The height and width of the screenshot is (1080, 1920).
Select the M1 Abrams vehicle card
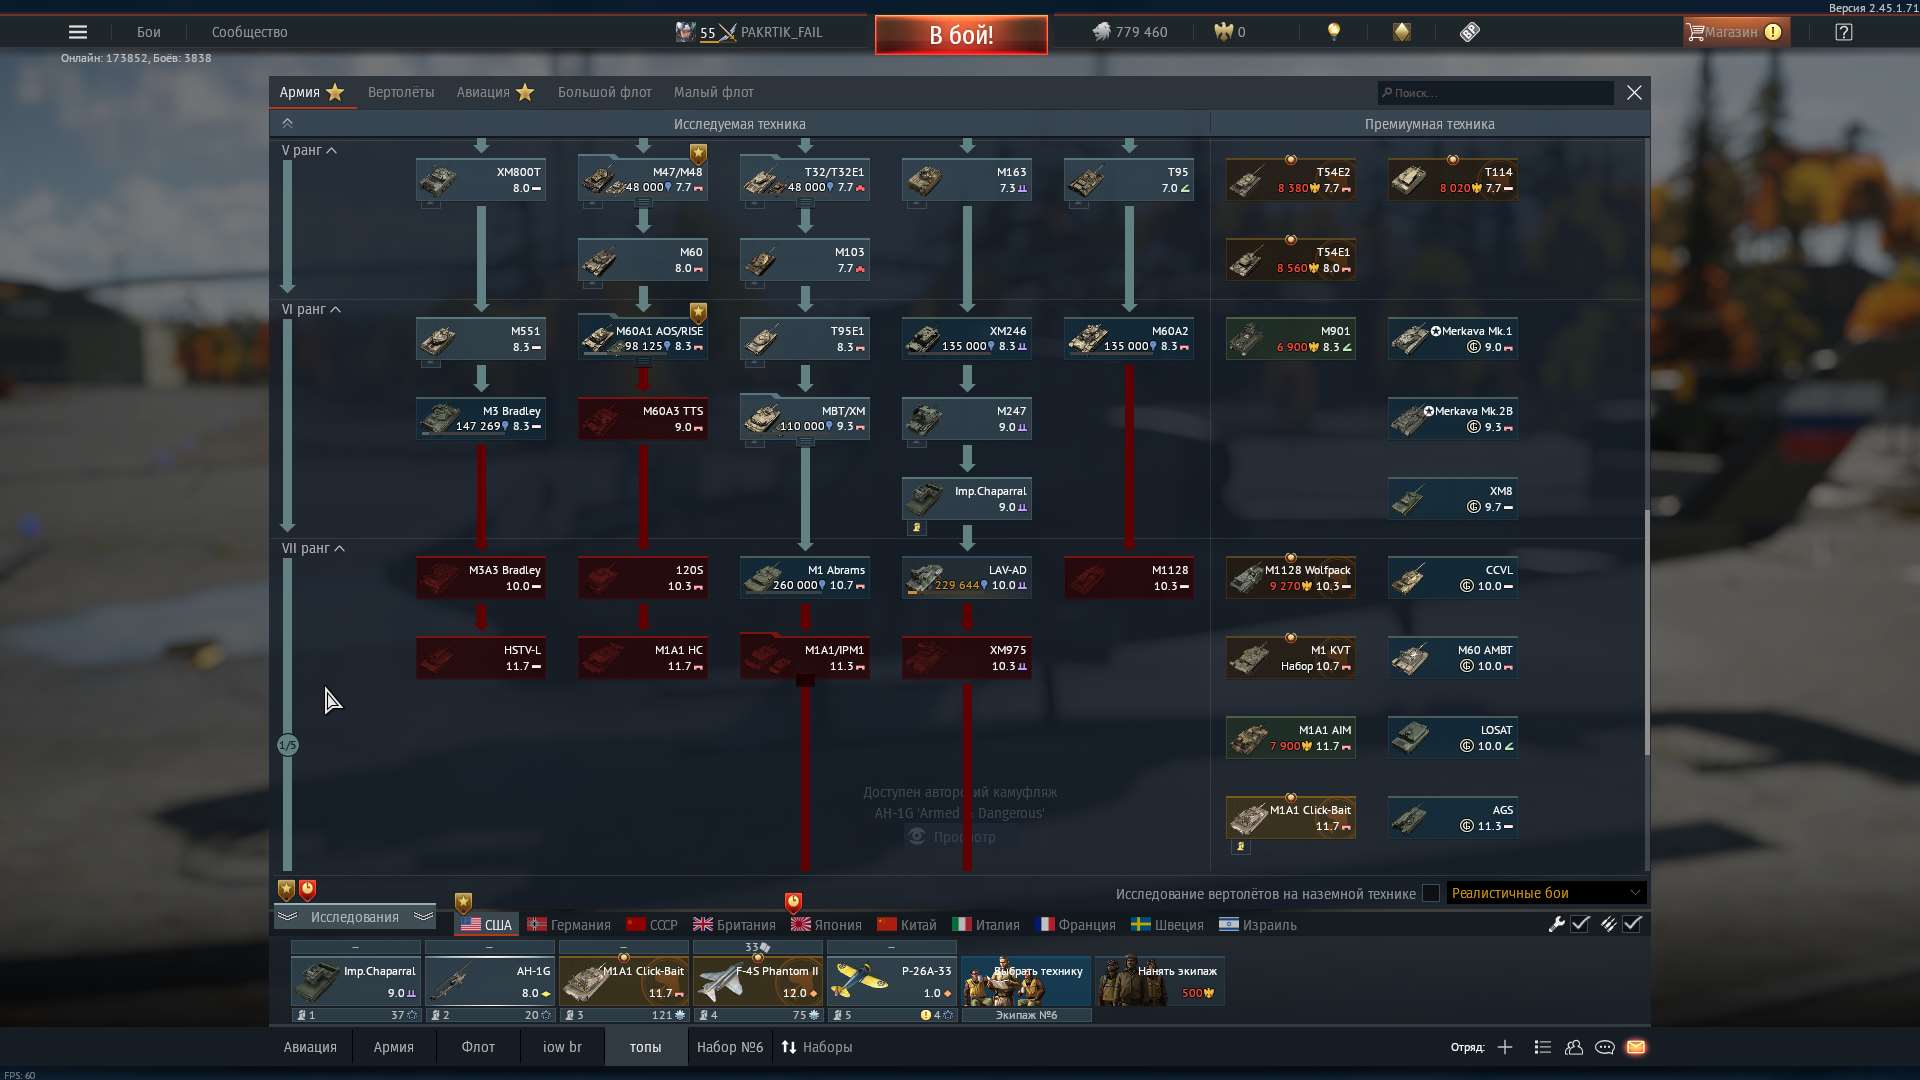(x=805, y=578)
